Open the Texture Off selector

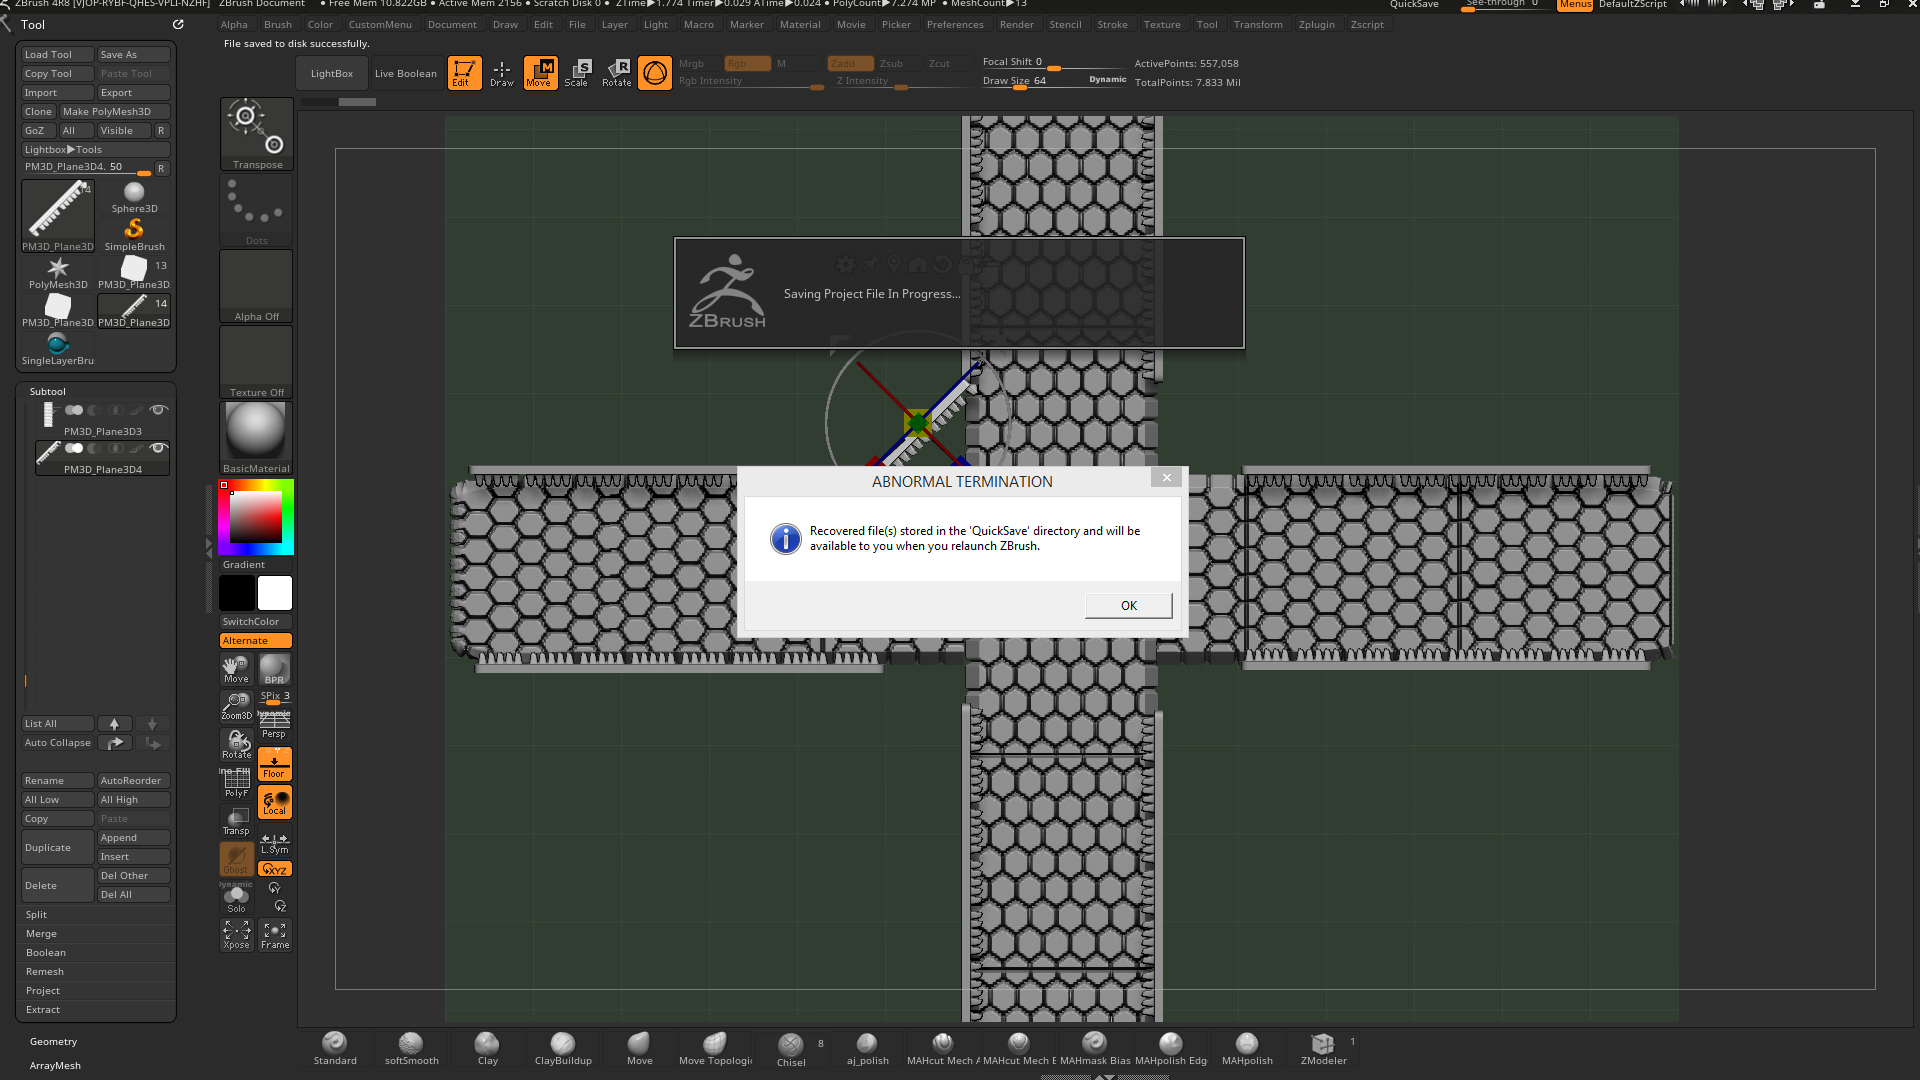(257, 362)
